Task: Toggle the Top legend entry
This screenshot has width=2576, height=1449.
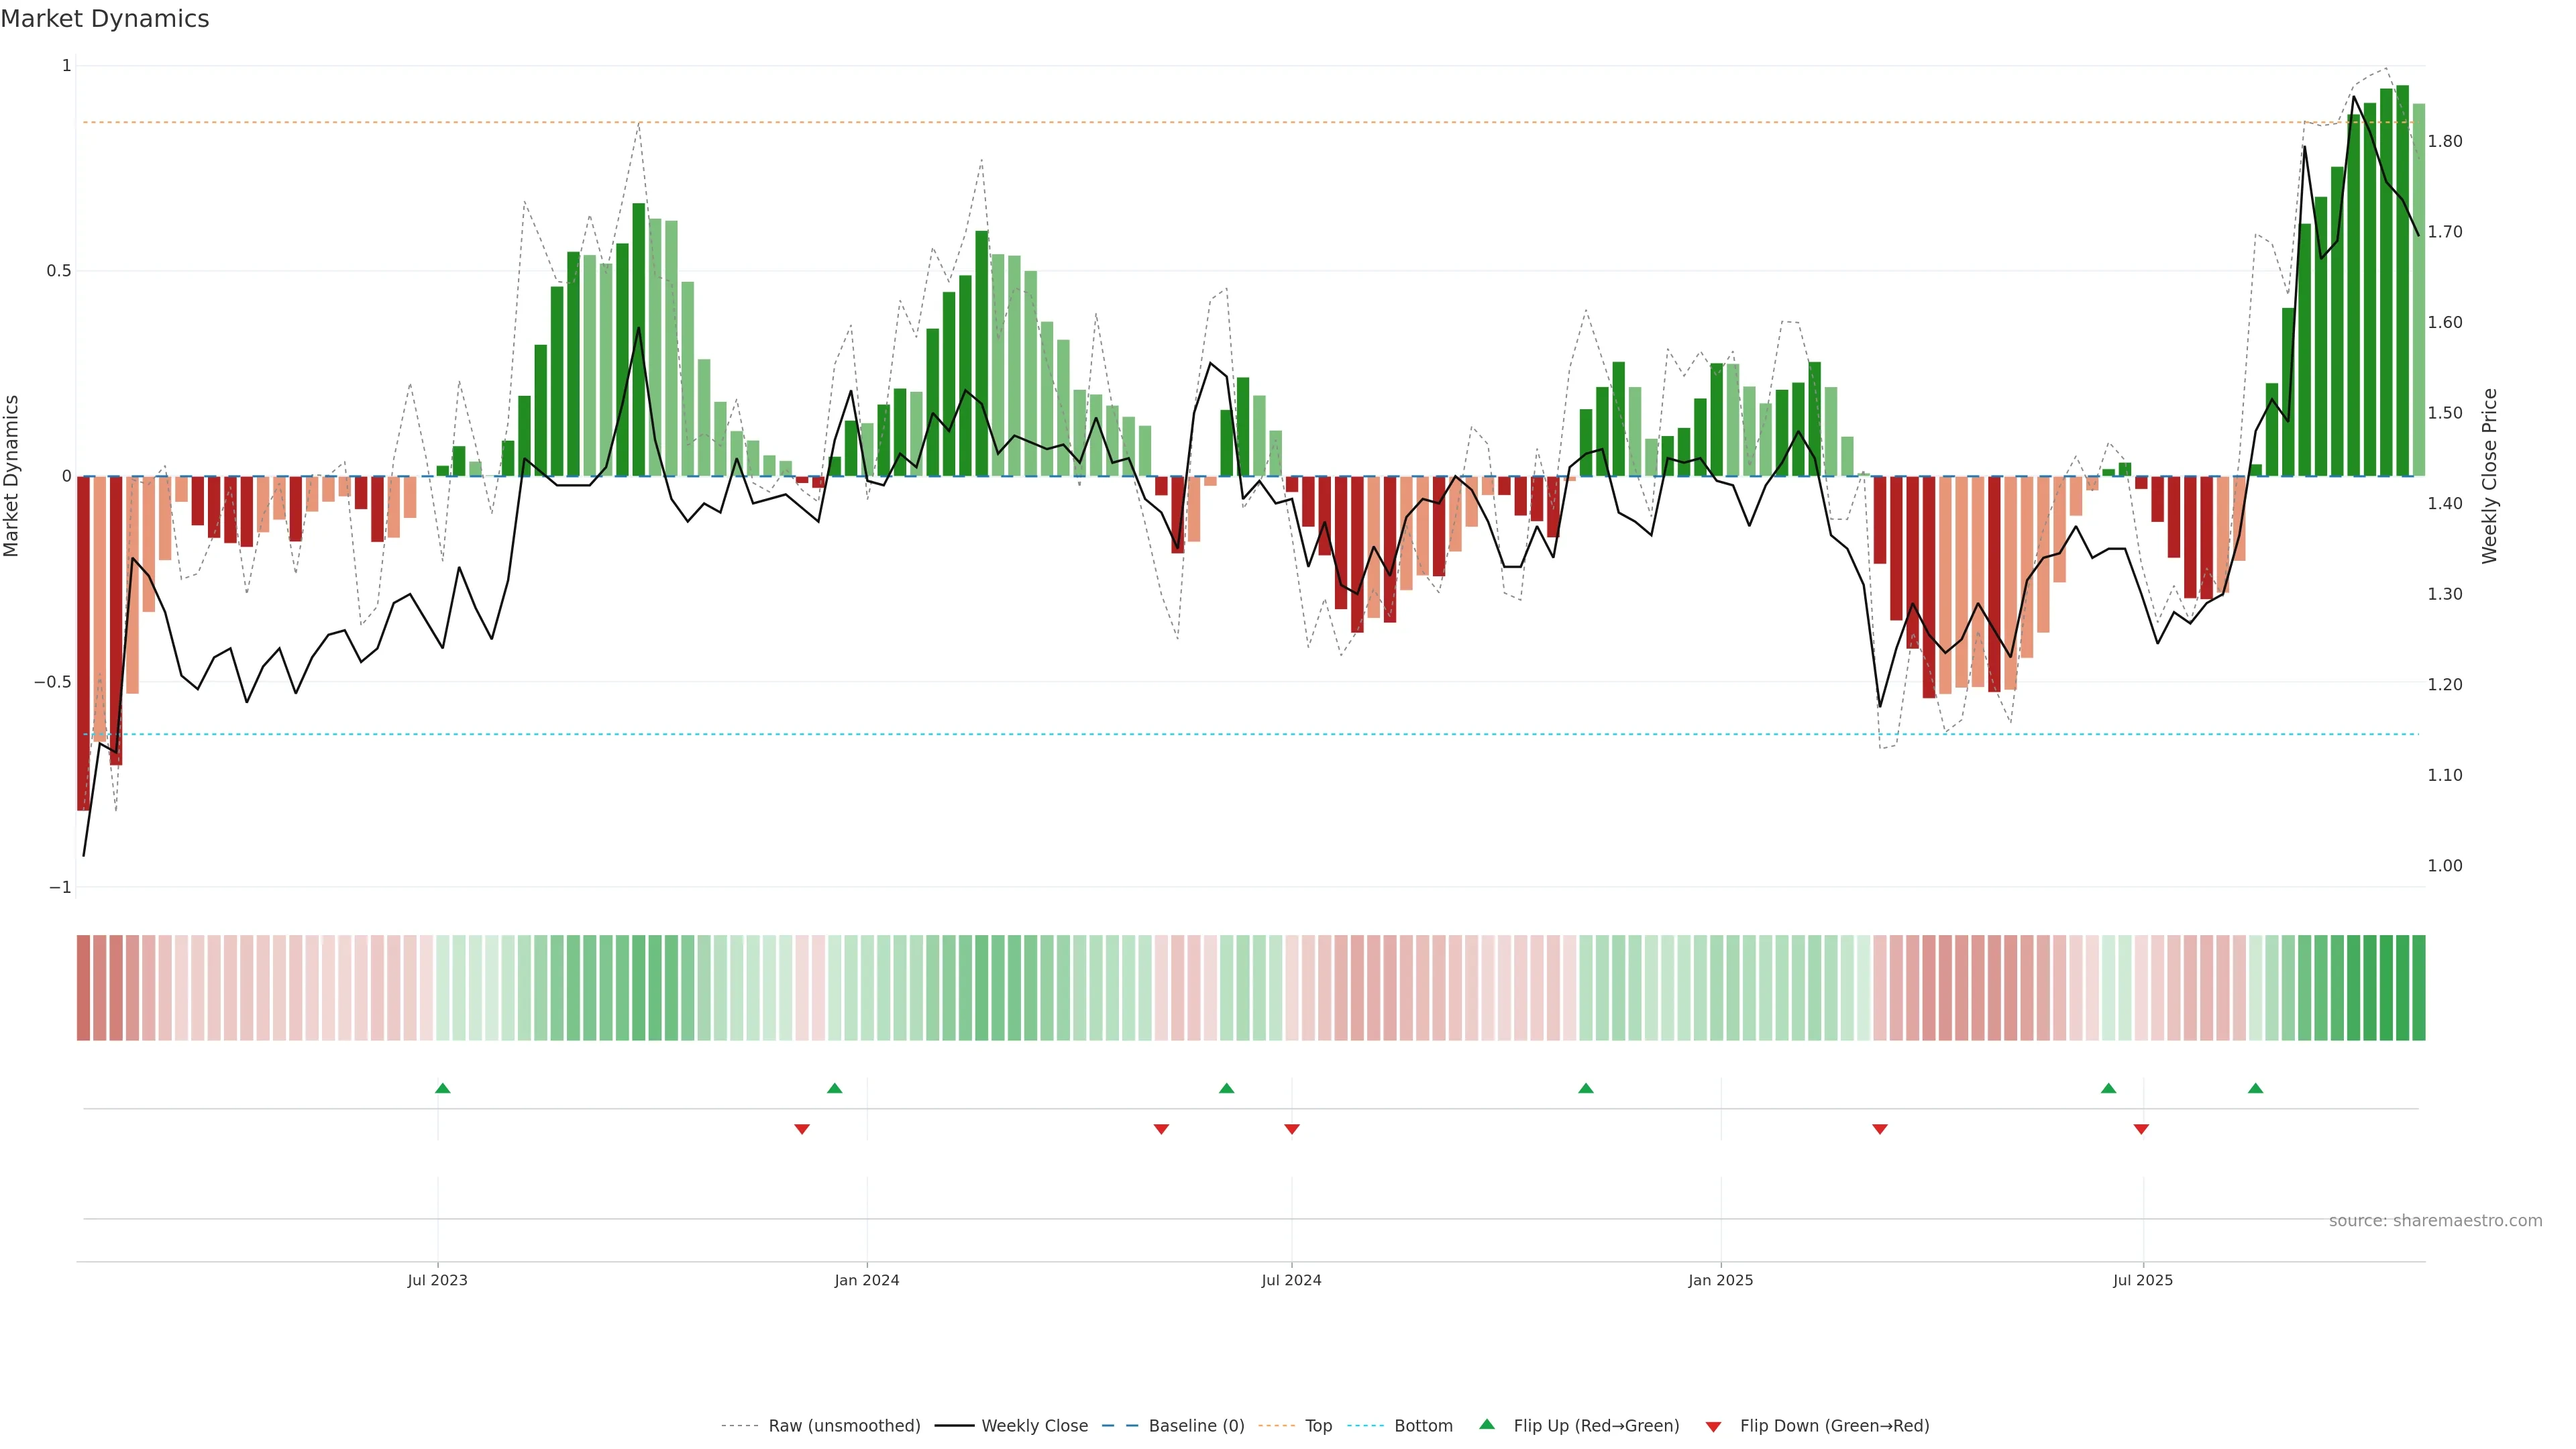Action: (x=1318, y=1426)
